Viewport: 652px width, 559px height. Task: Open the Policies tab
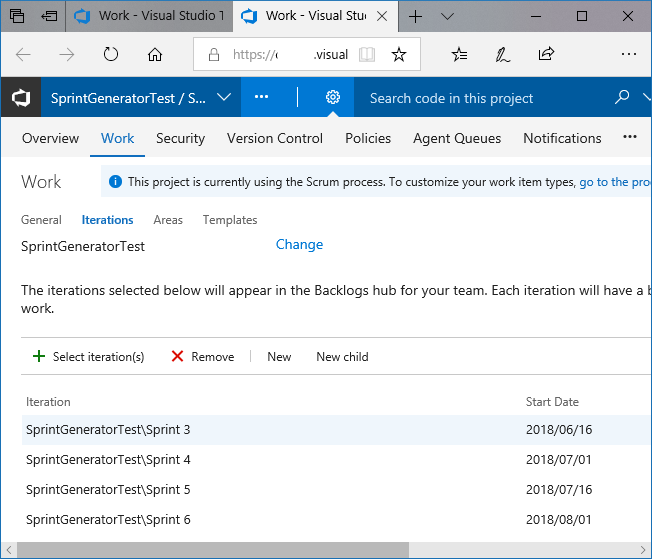[x=368, y=138]
